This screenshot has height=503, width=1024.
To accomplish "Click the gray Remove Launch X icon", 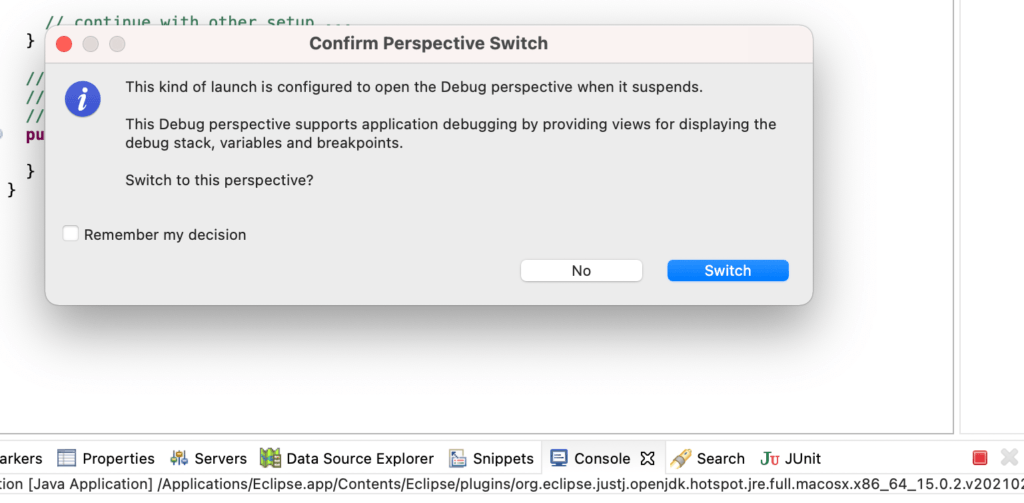I will tap(1009, 457).
